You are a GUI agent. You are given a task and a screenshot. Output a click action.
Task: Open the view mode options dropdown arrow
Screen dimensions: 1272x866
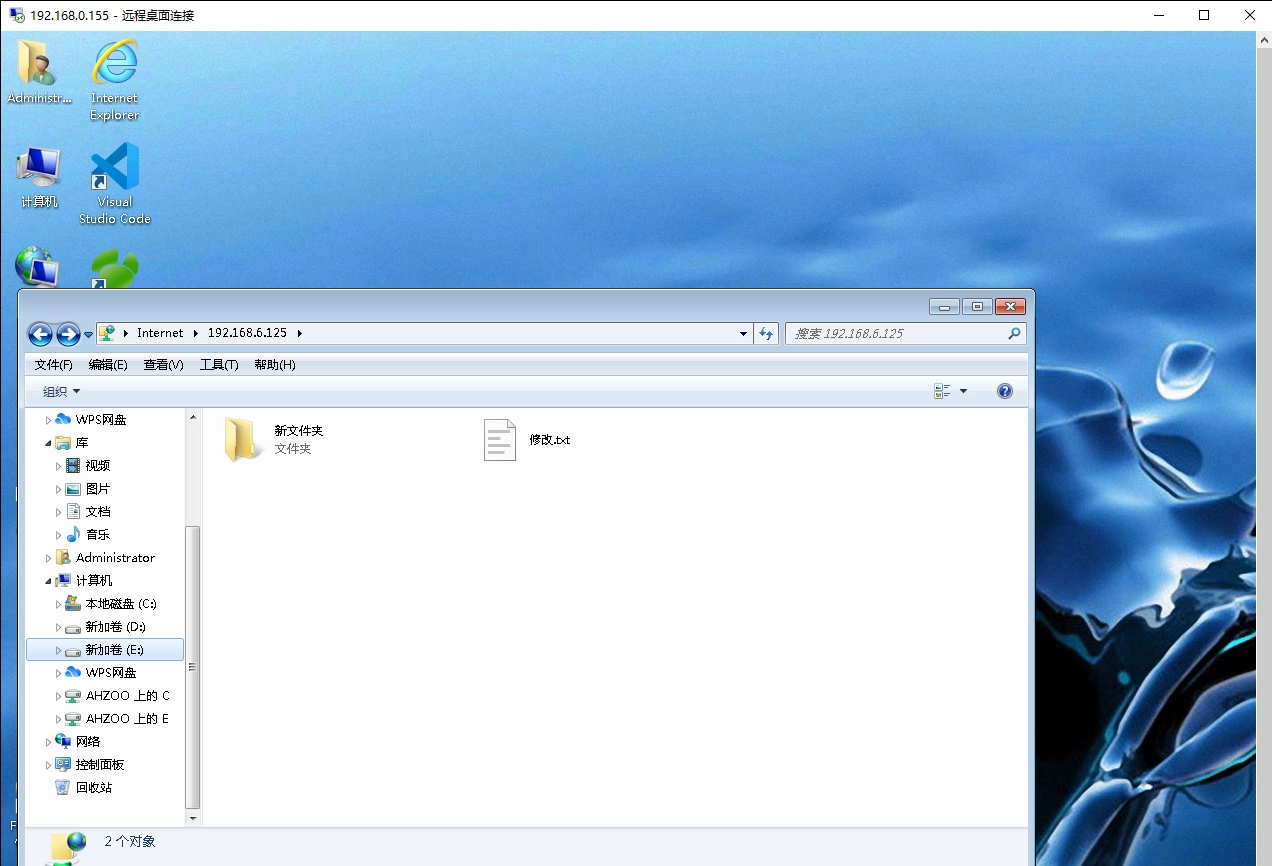pyautogui.click(x=964, y=391)
